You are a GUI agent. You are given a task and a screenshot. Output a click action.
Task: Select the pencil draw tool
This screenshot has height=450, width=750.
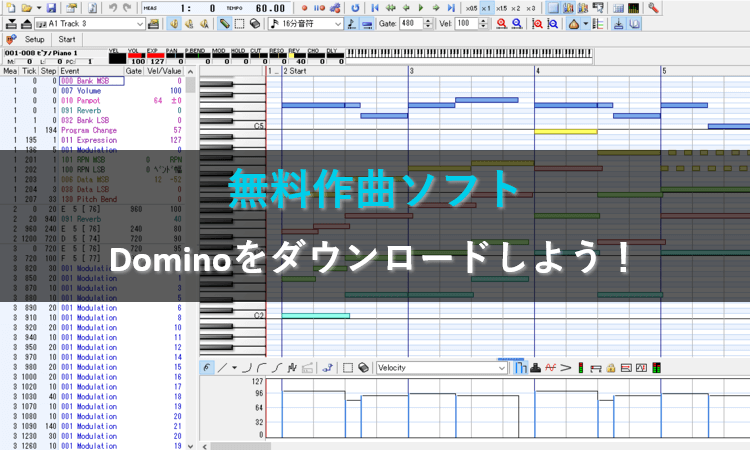[224, 22]
